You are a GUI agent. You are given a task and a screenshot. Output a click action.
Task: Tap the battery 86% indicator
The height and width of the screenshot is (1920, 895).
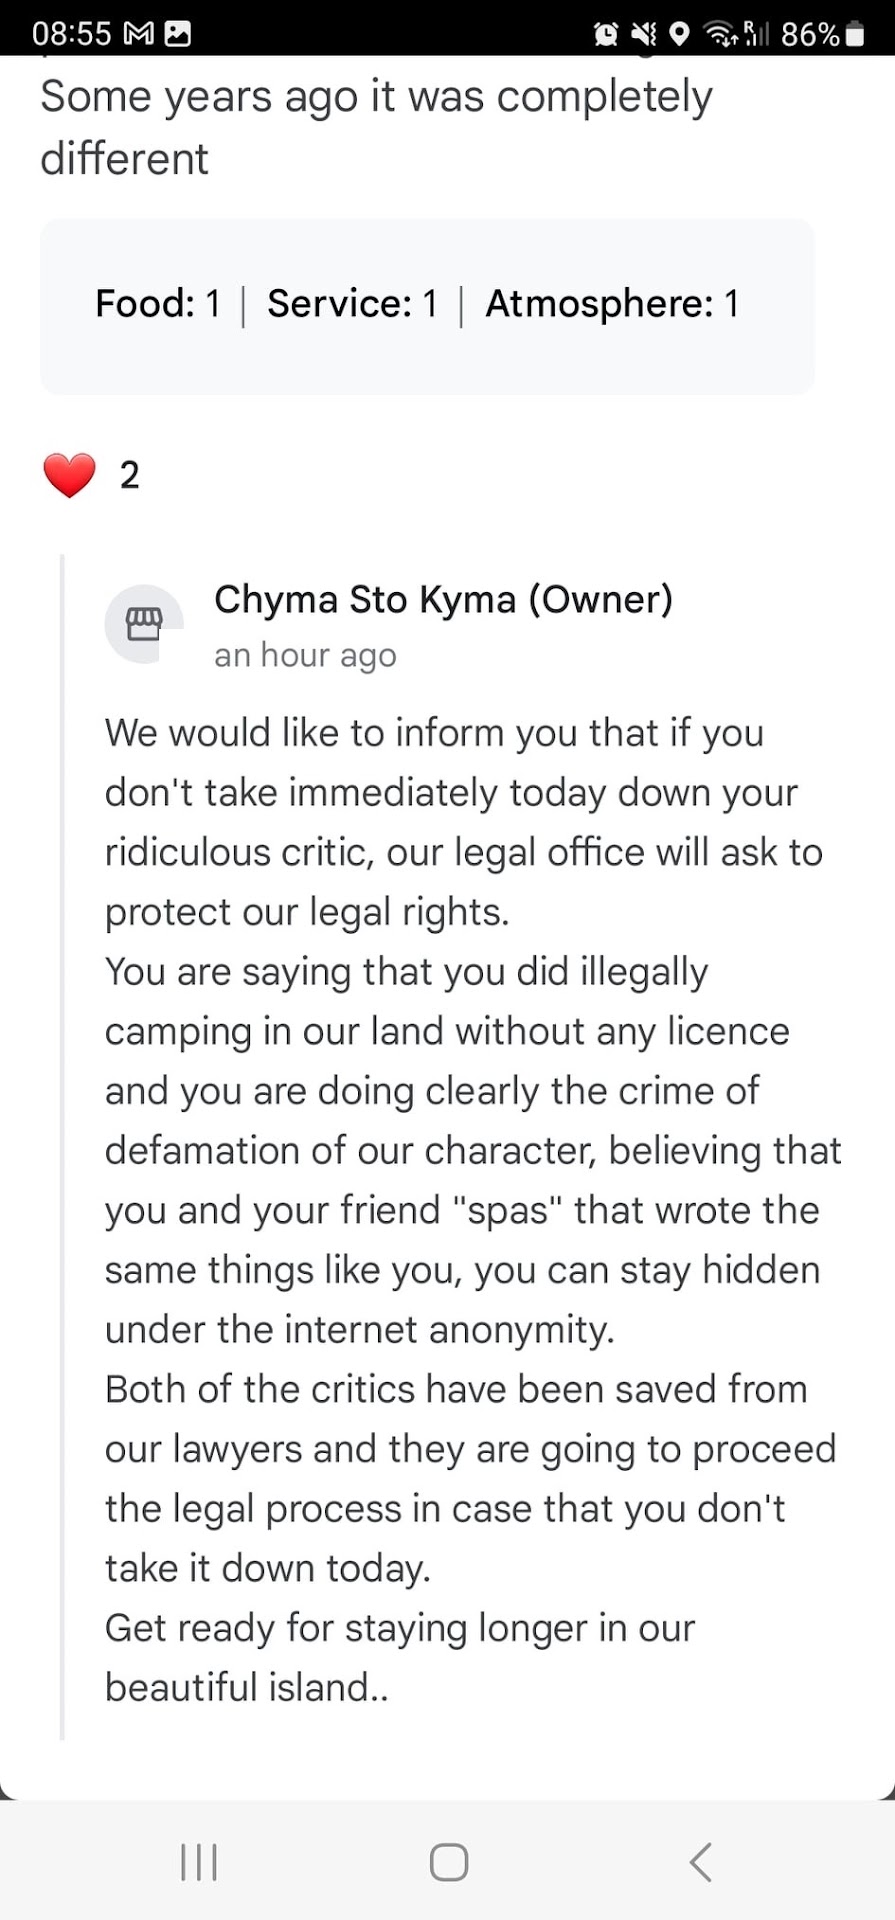coord(822,35)
